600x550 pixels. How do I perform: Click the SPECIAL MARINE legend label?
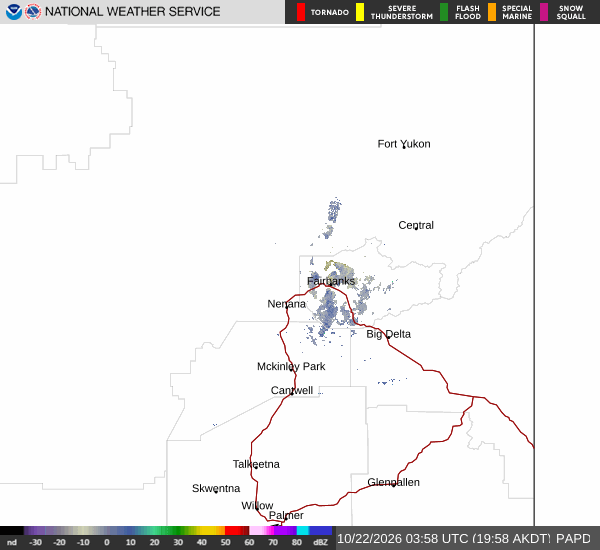(x=517, y=13)
